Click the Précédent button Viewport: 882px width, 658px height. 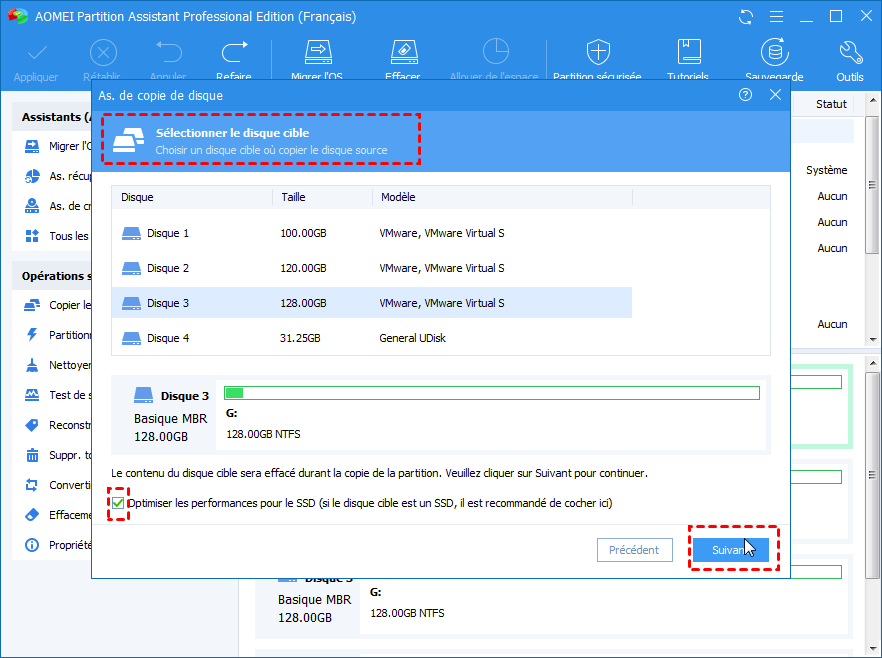pos(634,550)
